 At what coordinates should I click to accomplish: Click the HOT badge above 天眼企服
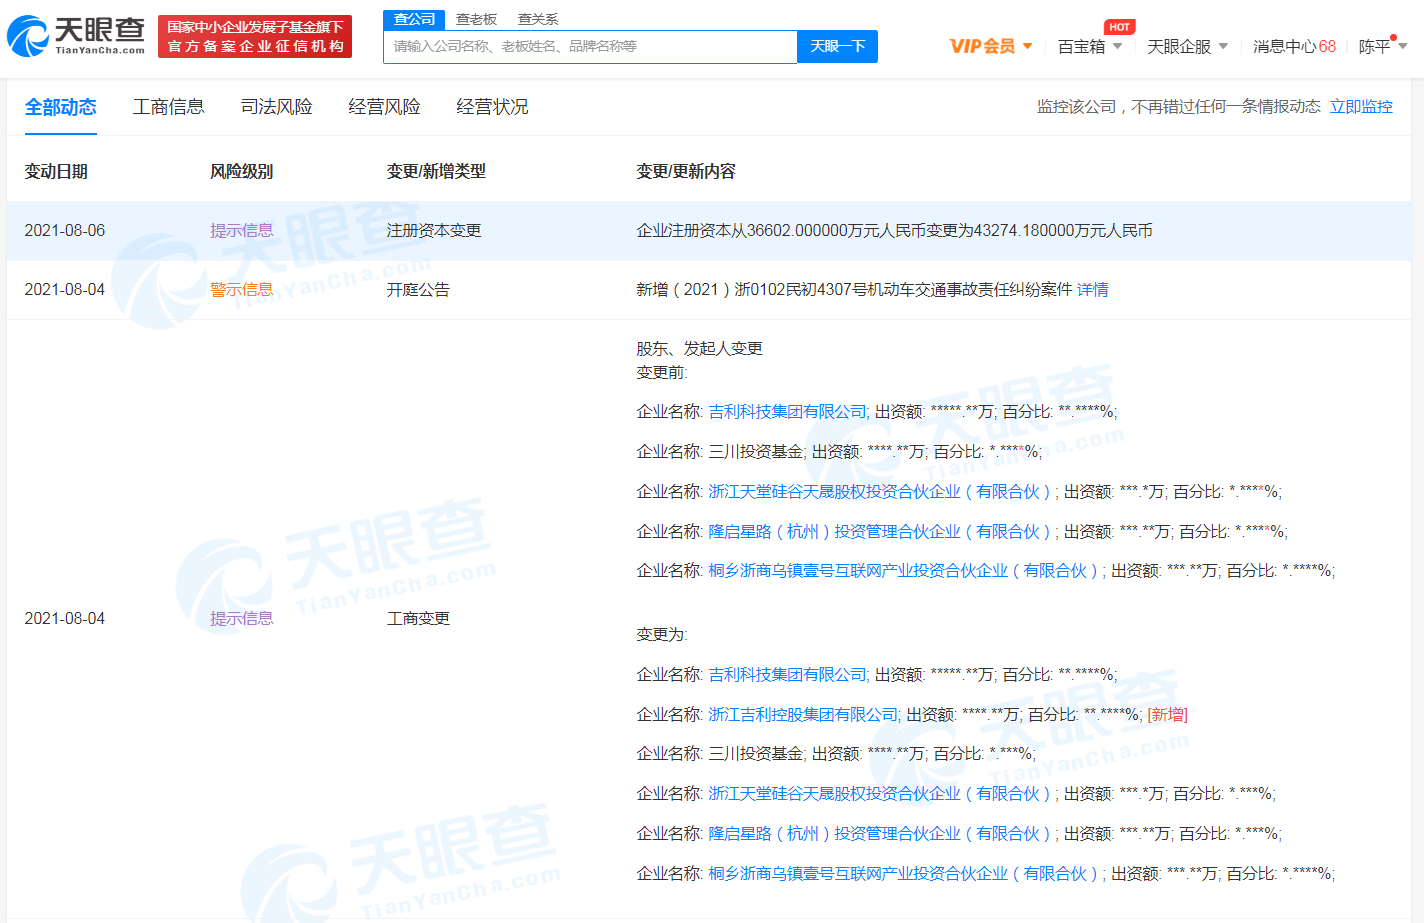click(1118, 27)
